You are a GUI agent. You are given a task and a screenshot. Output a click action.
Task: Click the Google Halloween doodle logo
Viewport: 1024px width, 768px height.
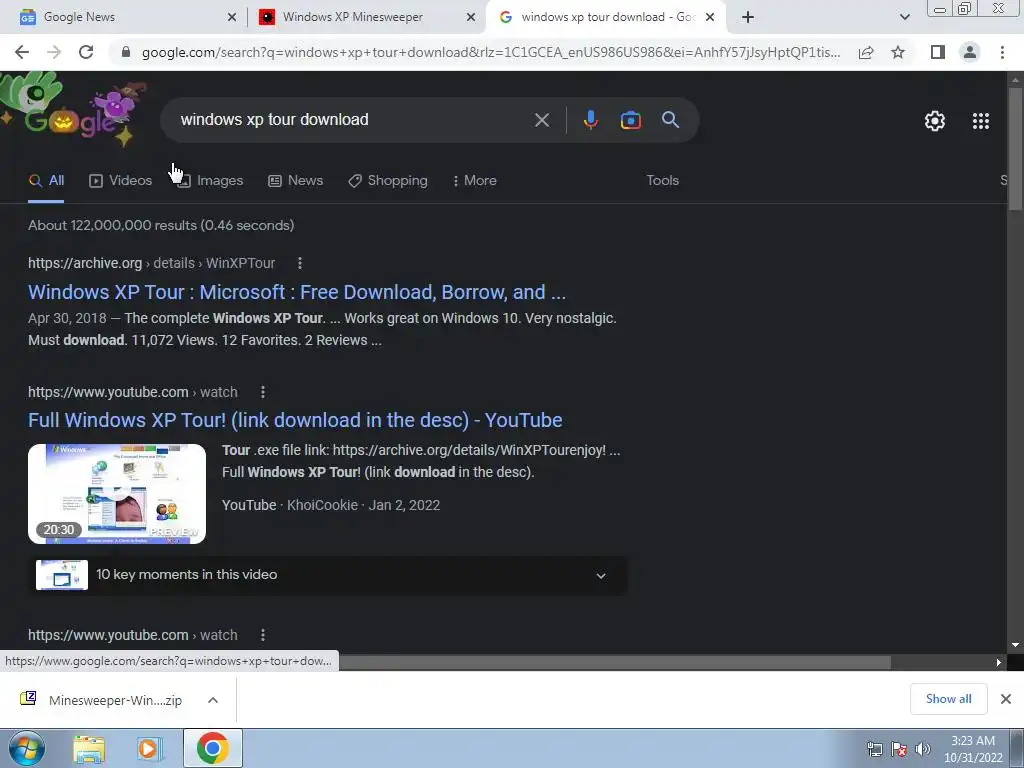pos(73,111)
